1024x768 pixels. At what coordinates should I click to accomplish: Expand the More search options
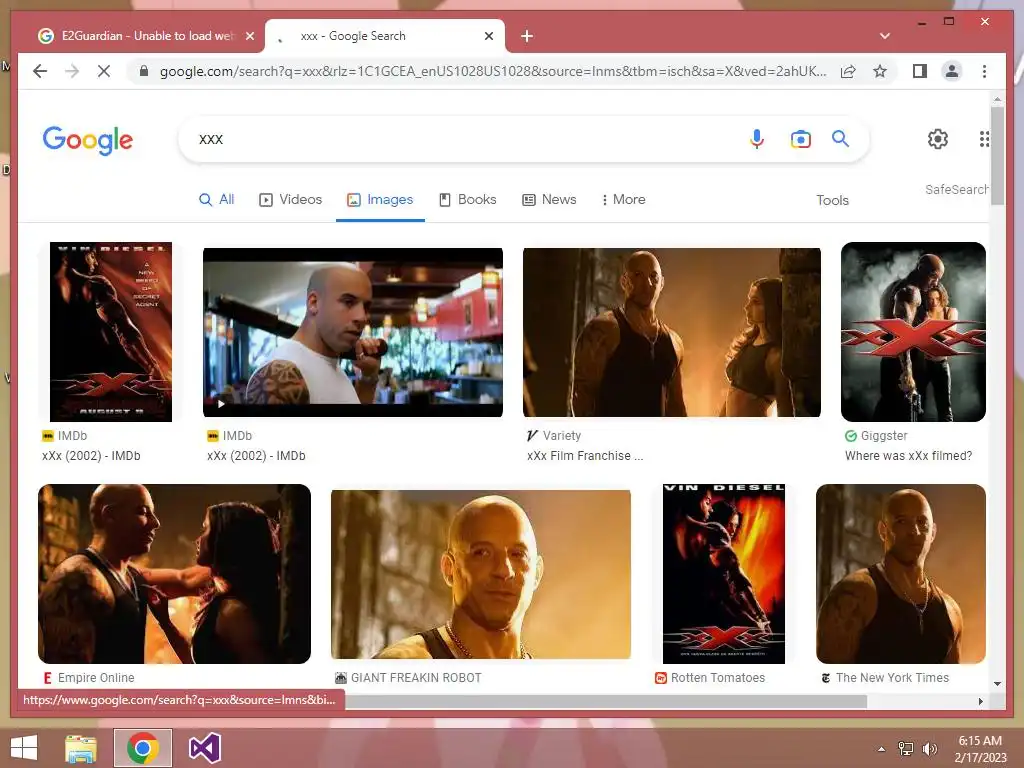(623, 200)
